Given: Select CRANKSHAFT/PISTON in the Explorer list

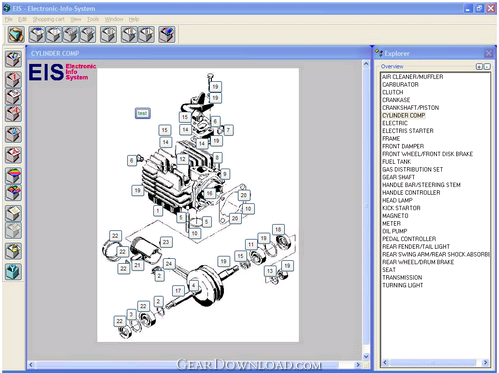Looking at the screenshot, I should point(410,108).
